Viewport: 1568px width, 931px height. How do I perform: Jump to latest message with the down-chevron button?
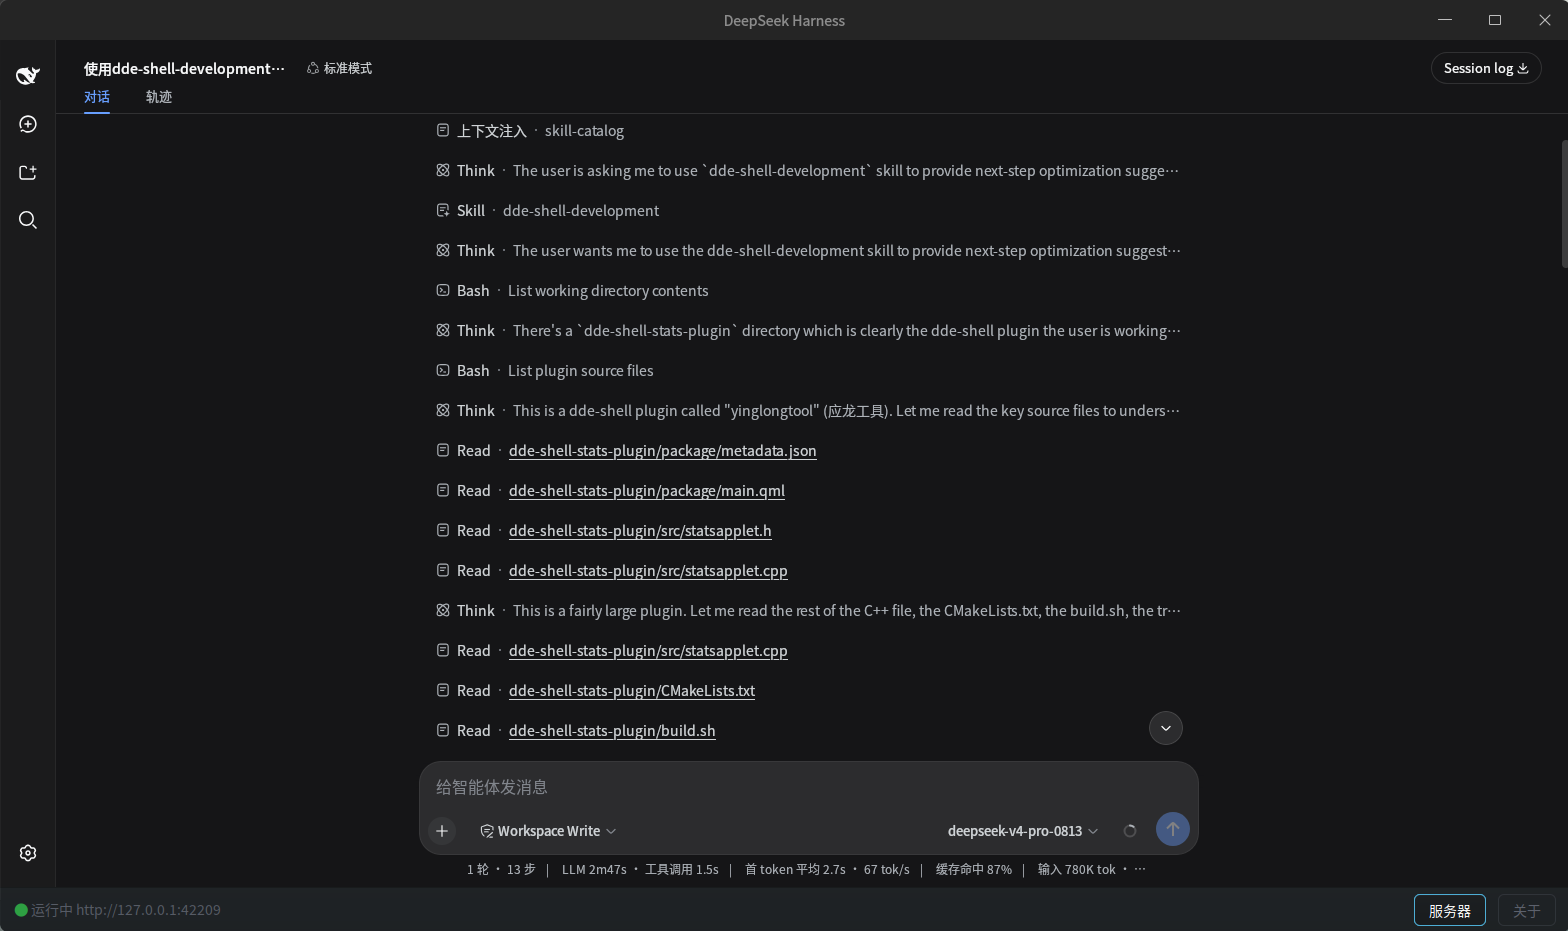1166,728
